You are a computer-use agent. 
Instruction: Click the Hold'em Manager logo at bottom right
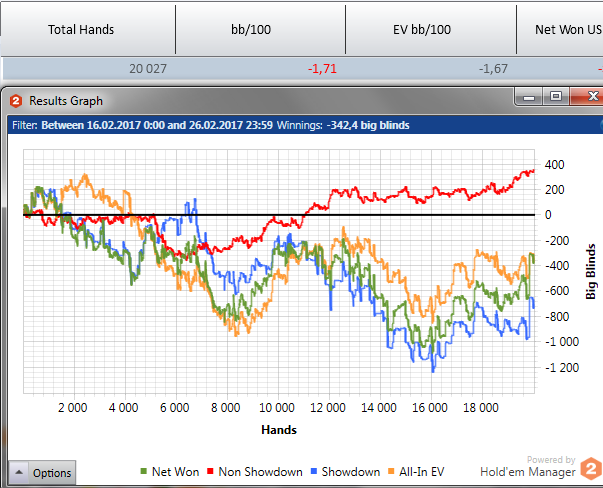(591, 468)
